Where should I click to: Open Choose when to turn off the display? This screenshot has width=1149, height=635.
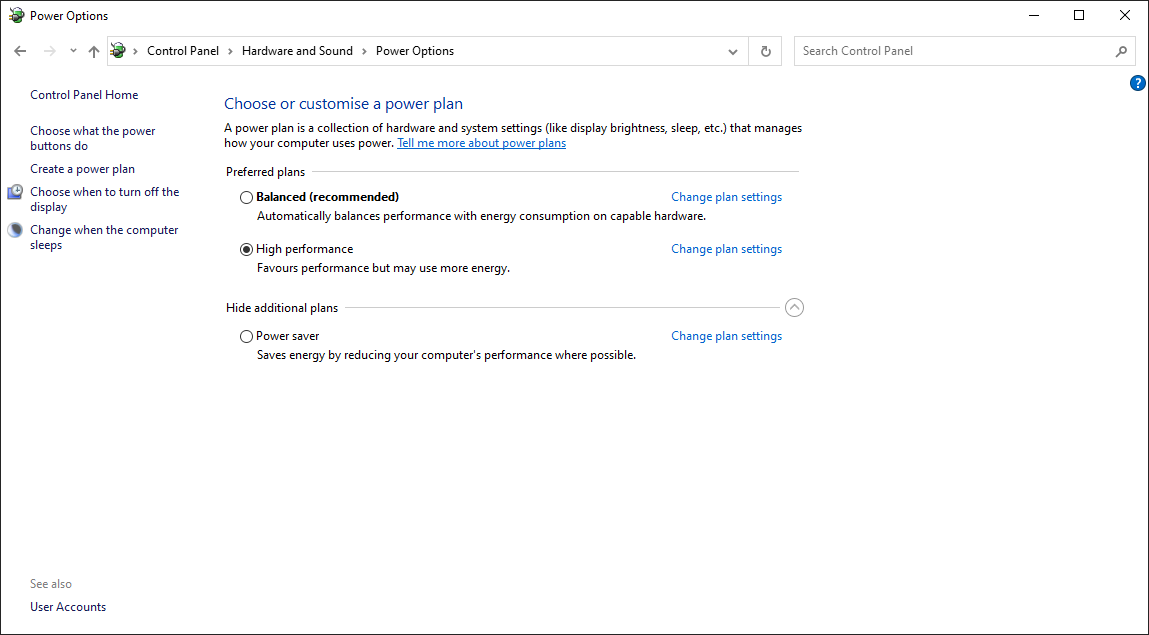click(105, 199)
